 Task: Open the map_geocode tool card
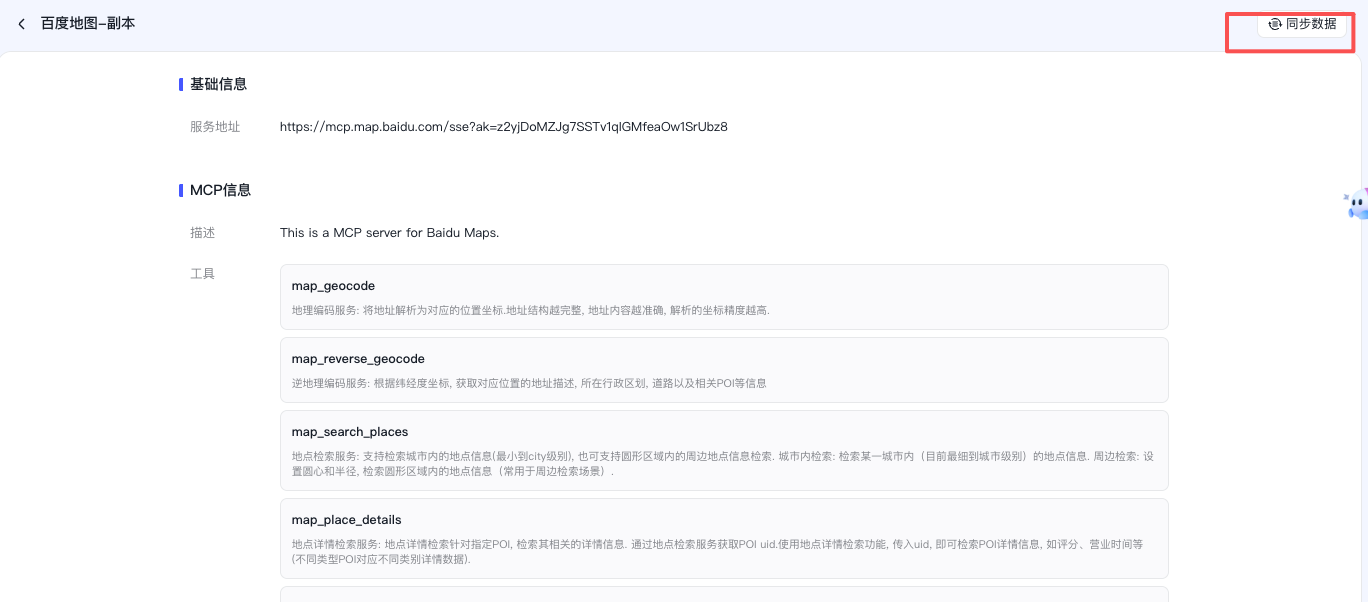(724, 297)
